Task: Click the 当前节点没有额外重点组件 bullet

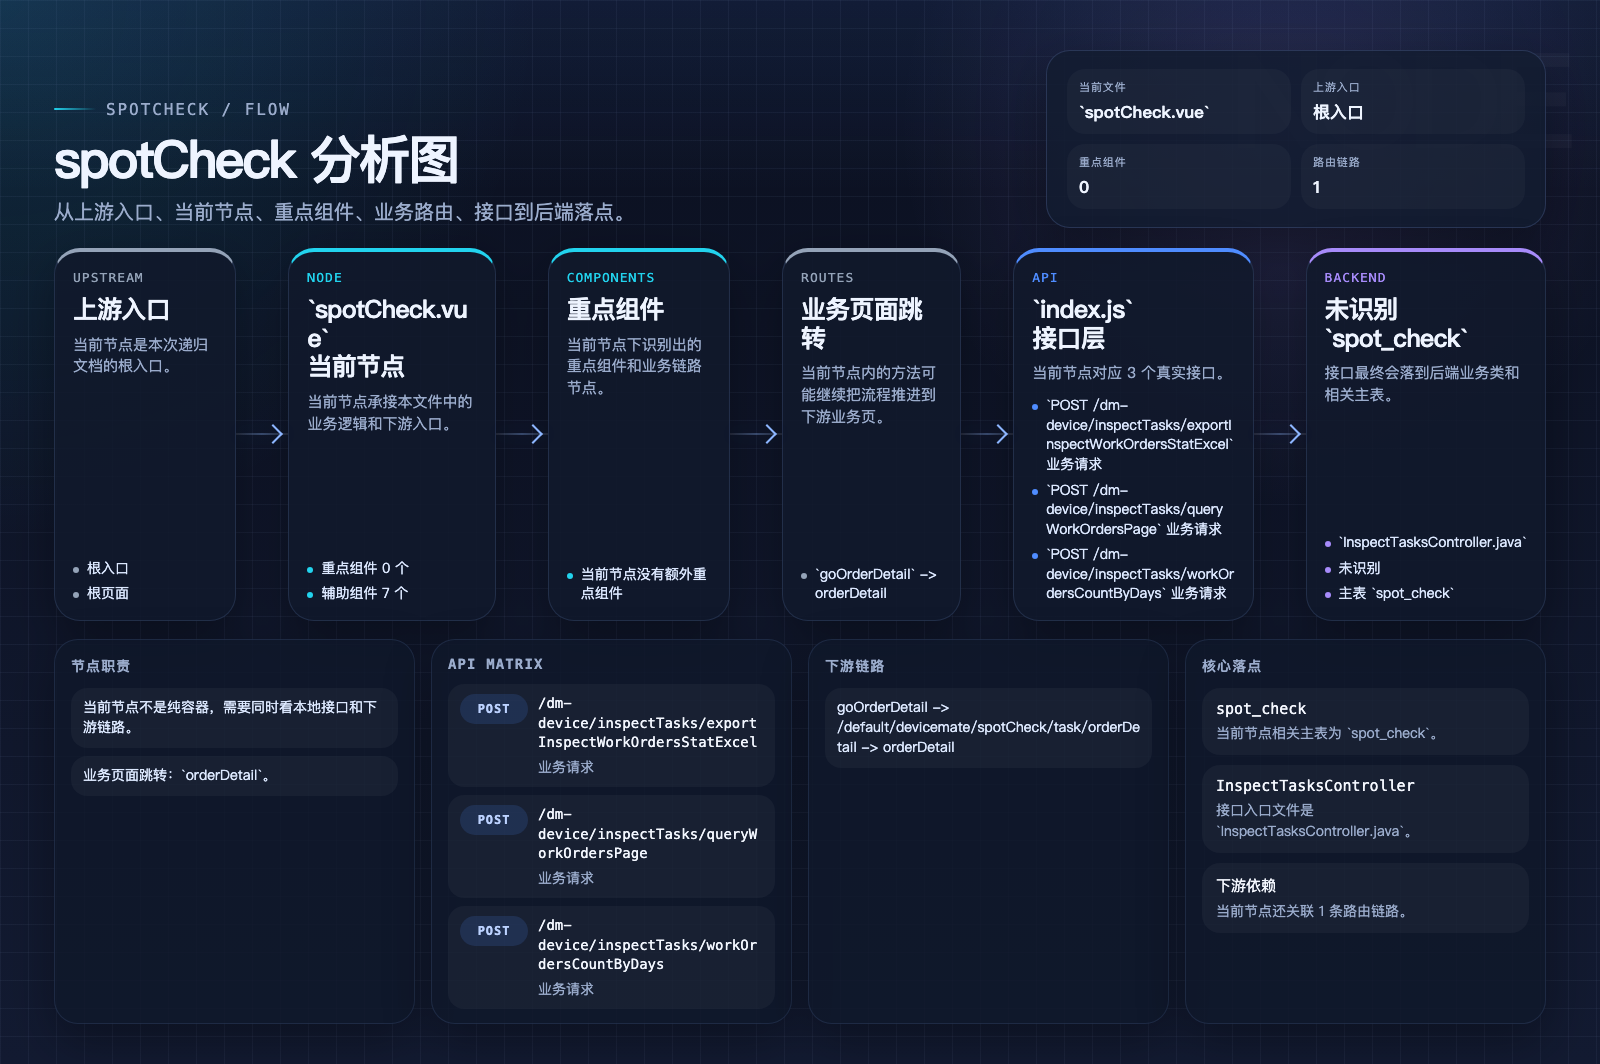Action: pyautogui.click(x=638, y=583)
